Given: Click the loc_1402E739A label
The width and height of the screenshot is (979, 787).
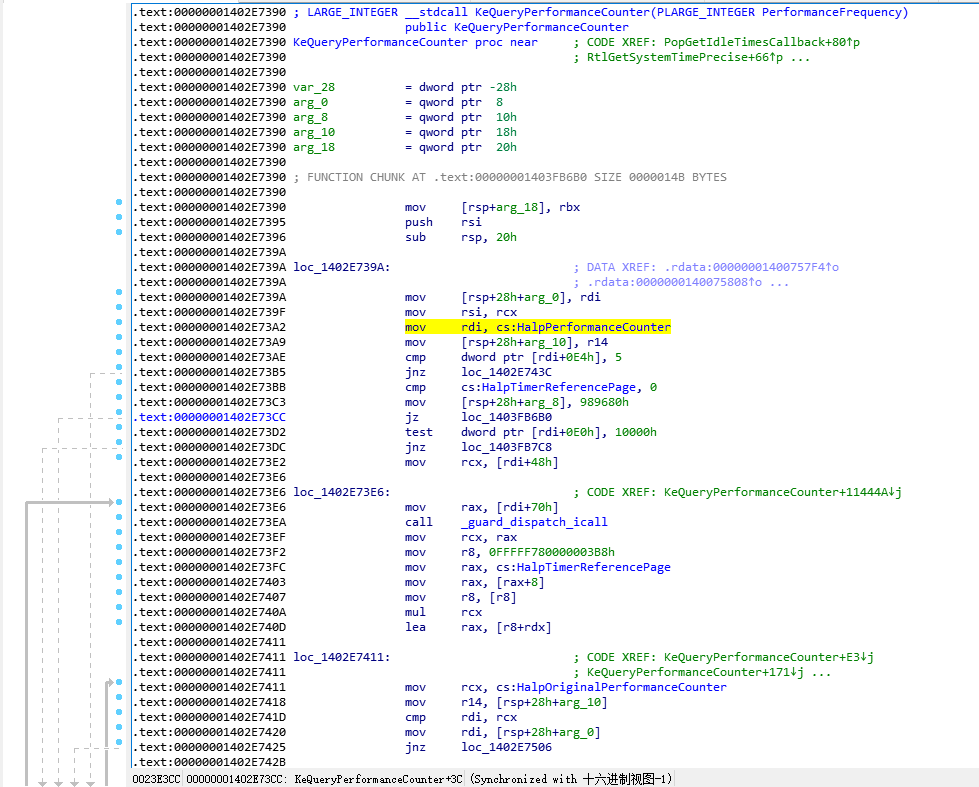Looking at the screenshot, I should click(x=342, y=267).
